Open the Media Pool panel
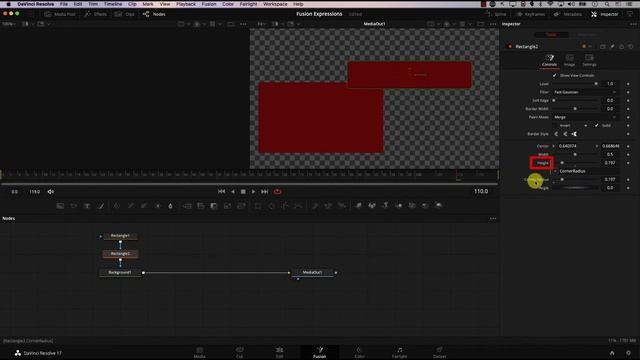Screen dimensions: 640x360 pyautogui.click(x=60, y=14)
